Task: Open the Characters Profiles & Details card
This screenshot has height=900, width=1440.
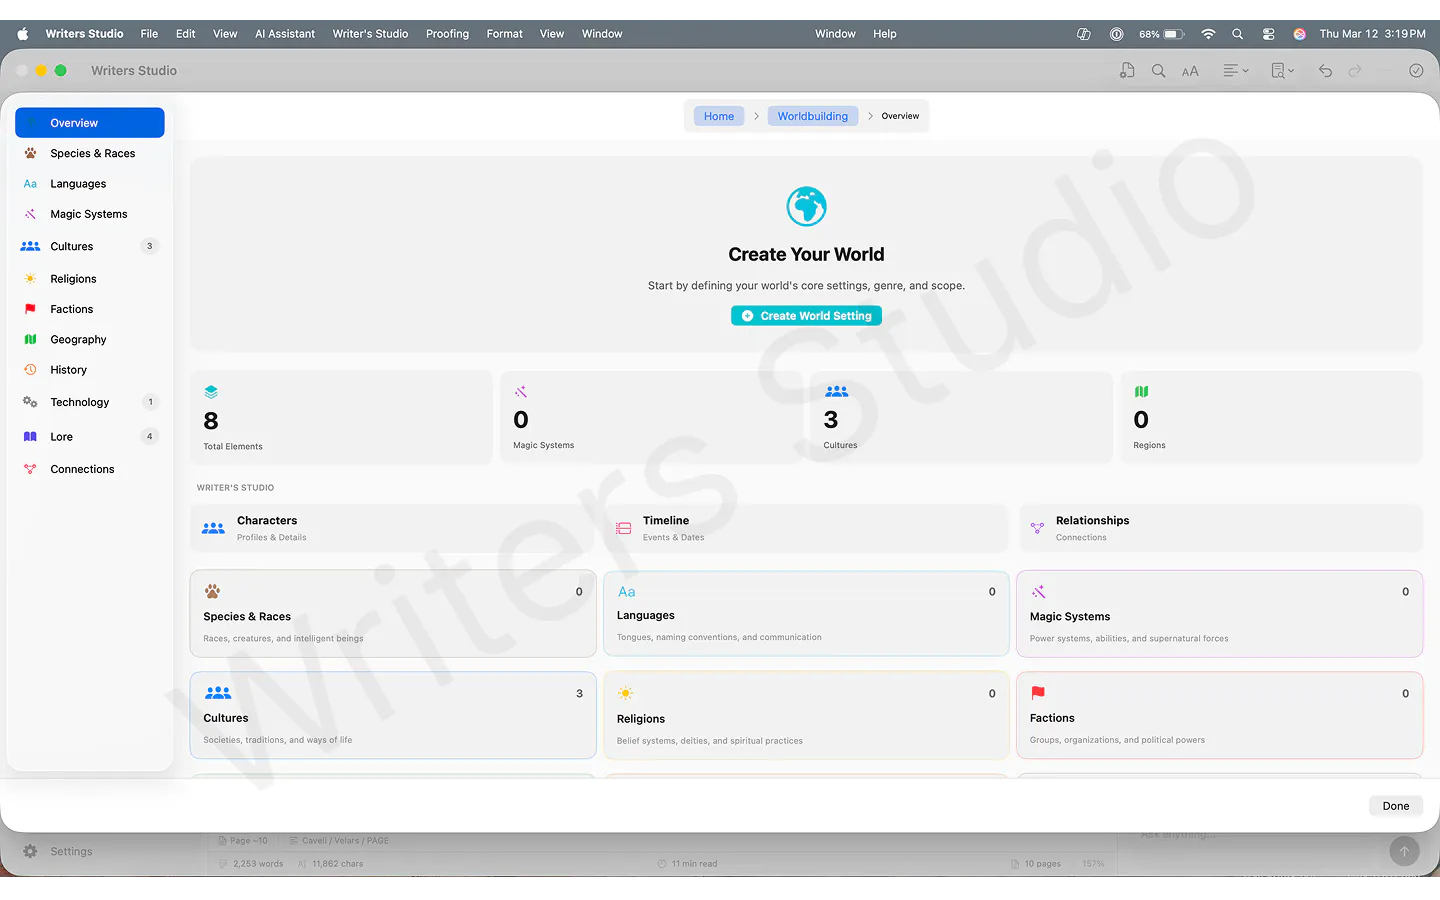Action: 393,528
